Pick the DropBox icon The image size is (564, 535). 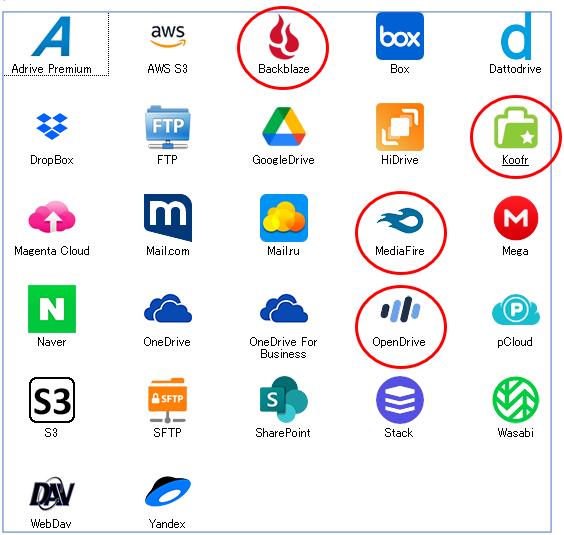click(52, 126)
